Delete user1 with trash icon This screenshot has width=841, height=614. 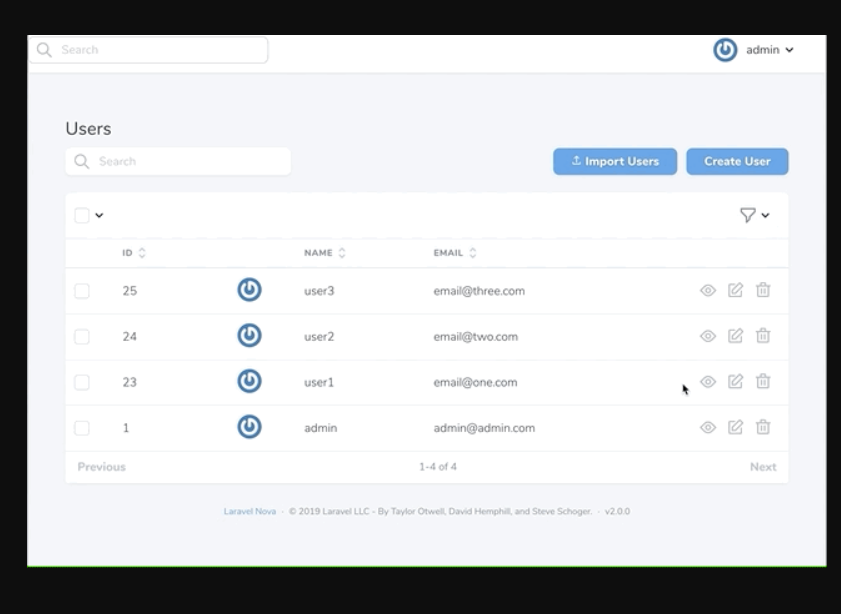763,381
